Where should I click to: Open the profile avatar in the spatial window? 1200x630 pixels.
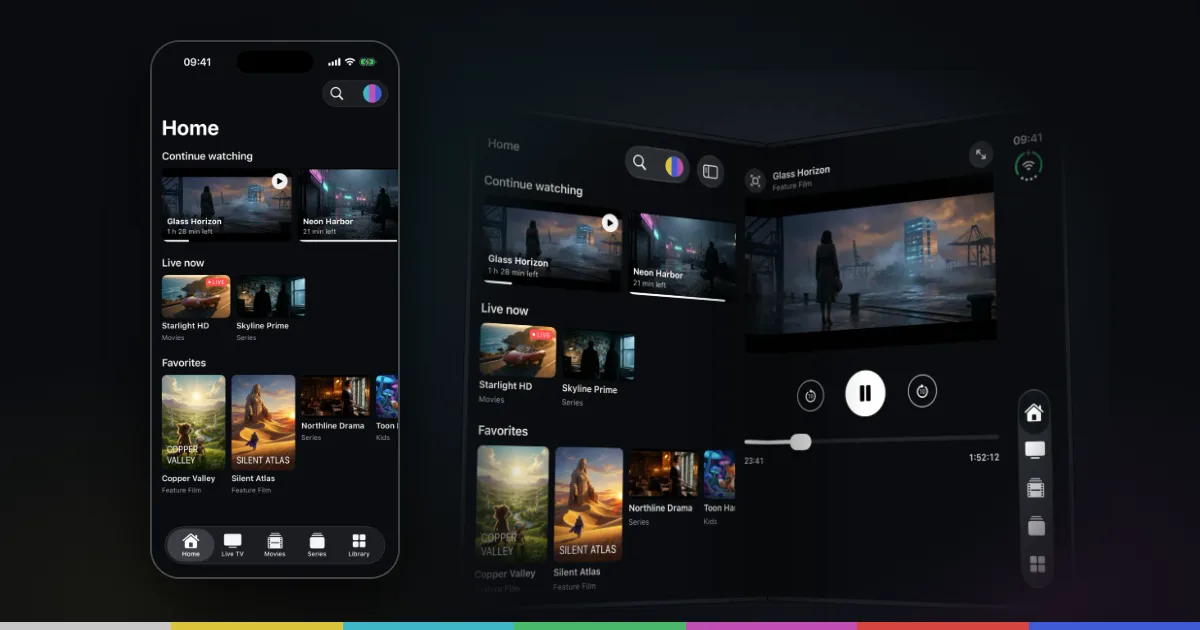point(675,166)
